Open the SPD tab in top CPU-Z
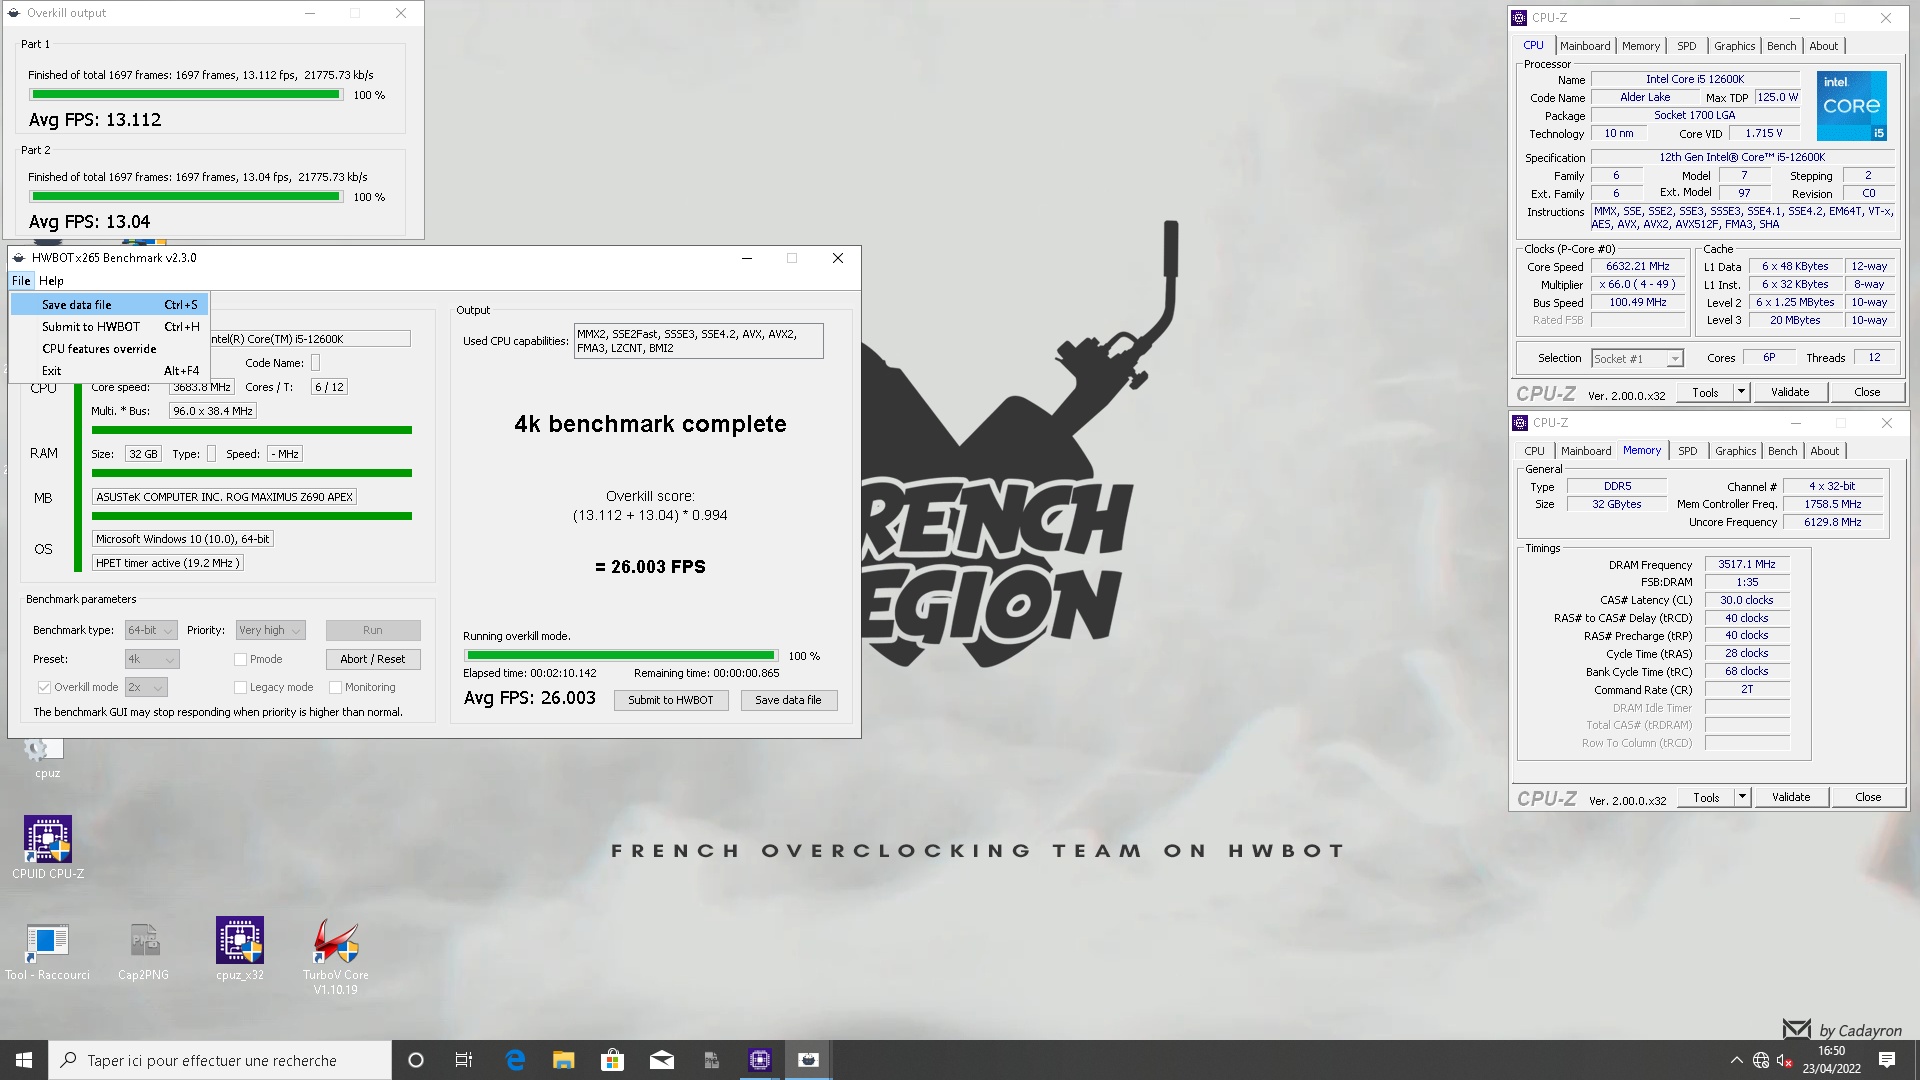 1686,46
